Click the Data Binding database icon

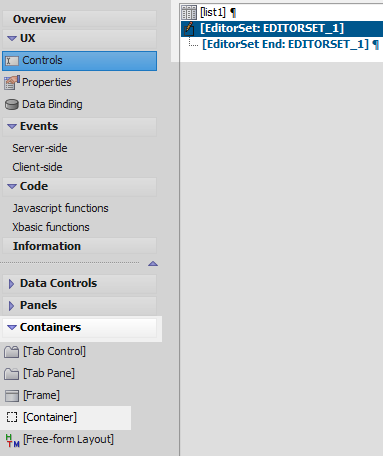(x=12, y=105)
